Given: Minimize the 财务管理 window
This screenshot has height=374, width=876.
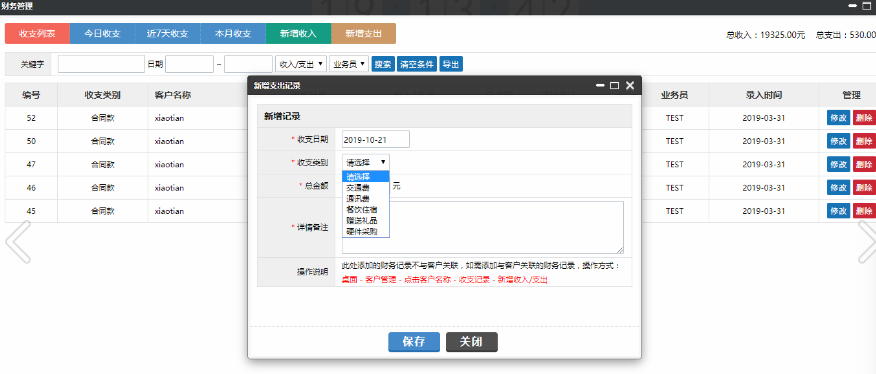Looking at the screenshot, I should pyautogui.click(x=853, y=6).
